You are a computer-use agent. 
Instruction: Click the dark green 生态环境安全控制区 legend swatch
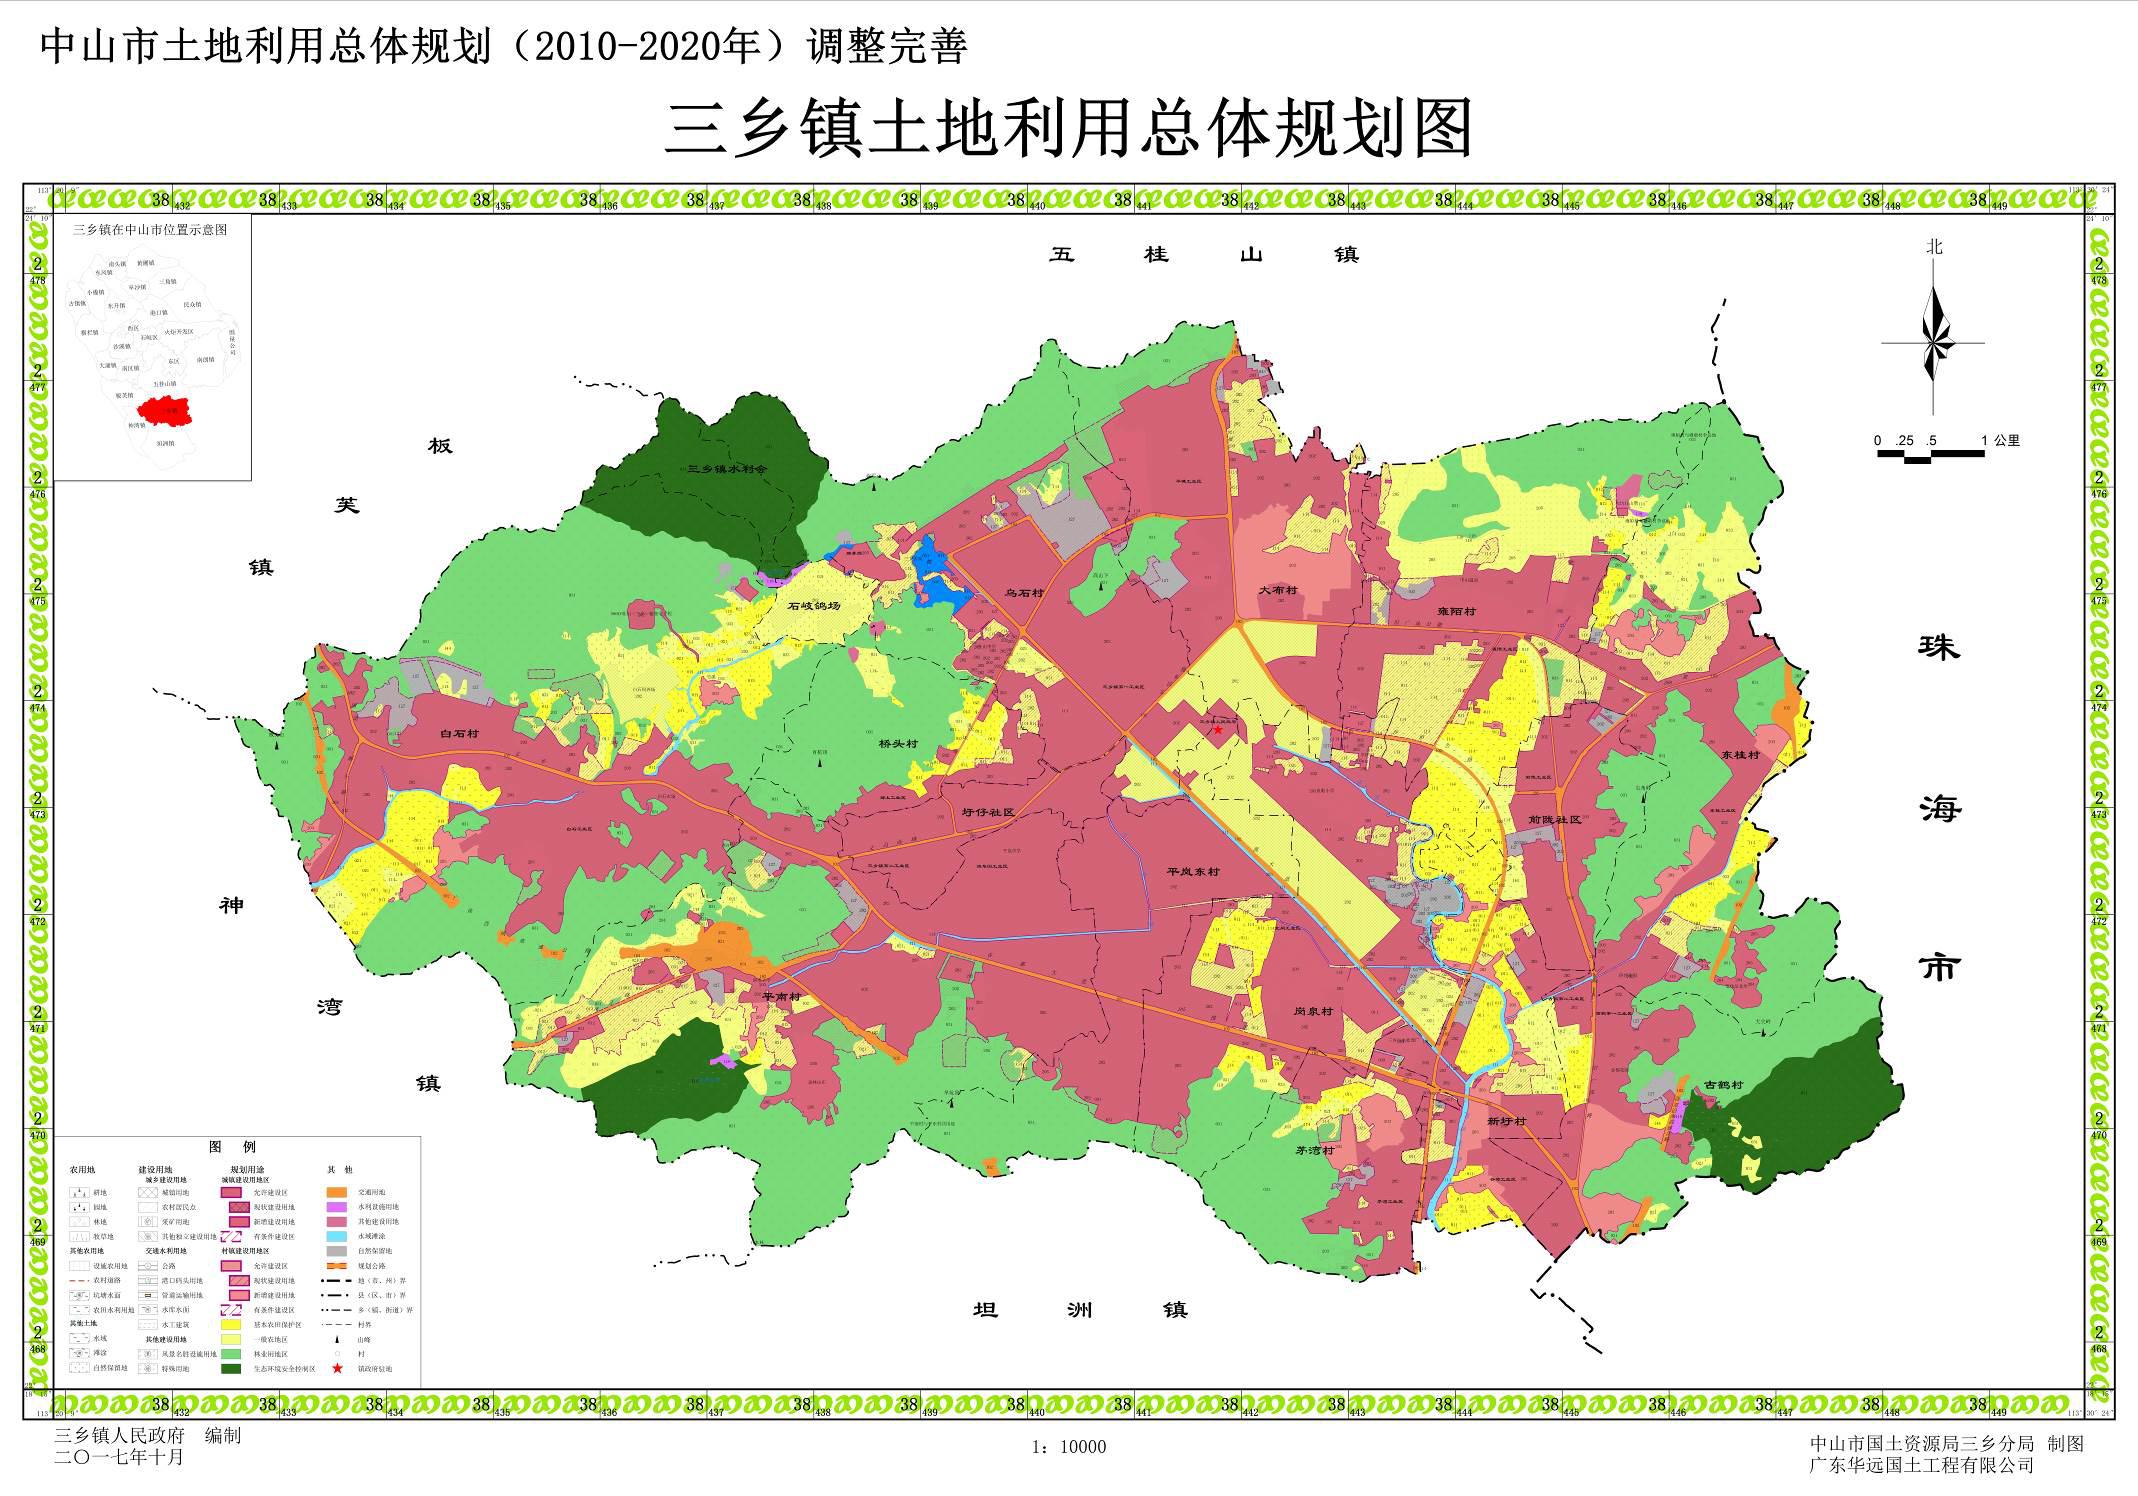(x=231, y=1369)
